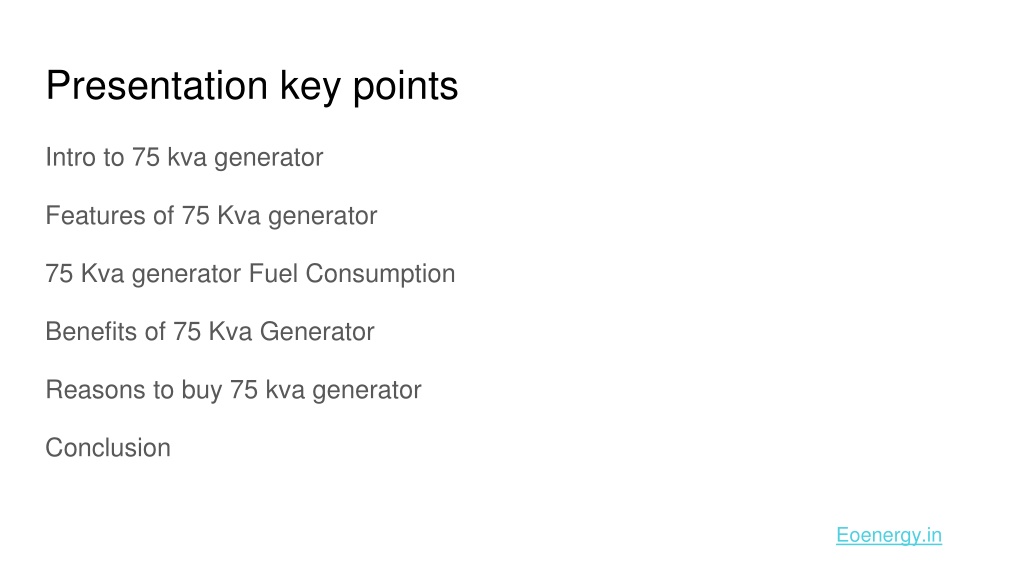
Task: Click the 'Reasons to buy 75 kva generator' line
Action: 233,391
